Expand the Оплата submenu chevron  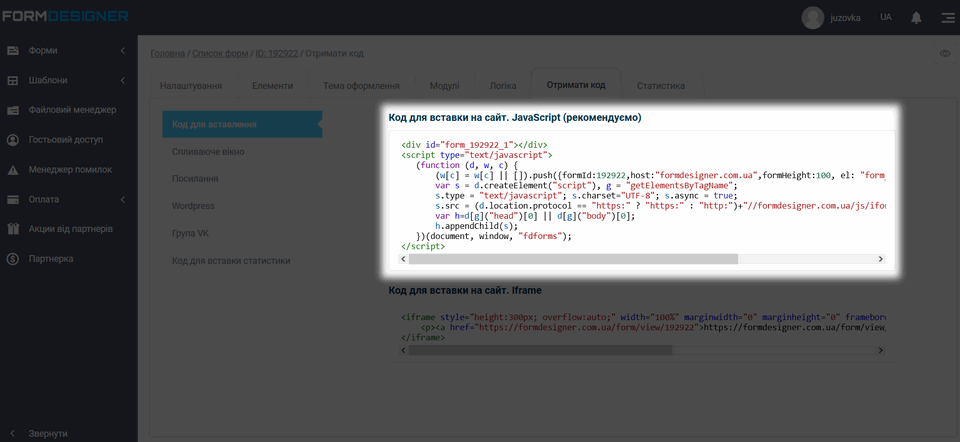[122, 200]
